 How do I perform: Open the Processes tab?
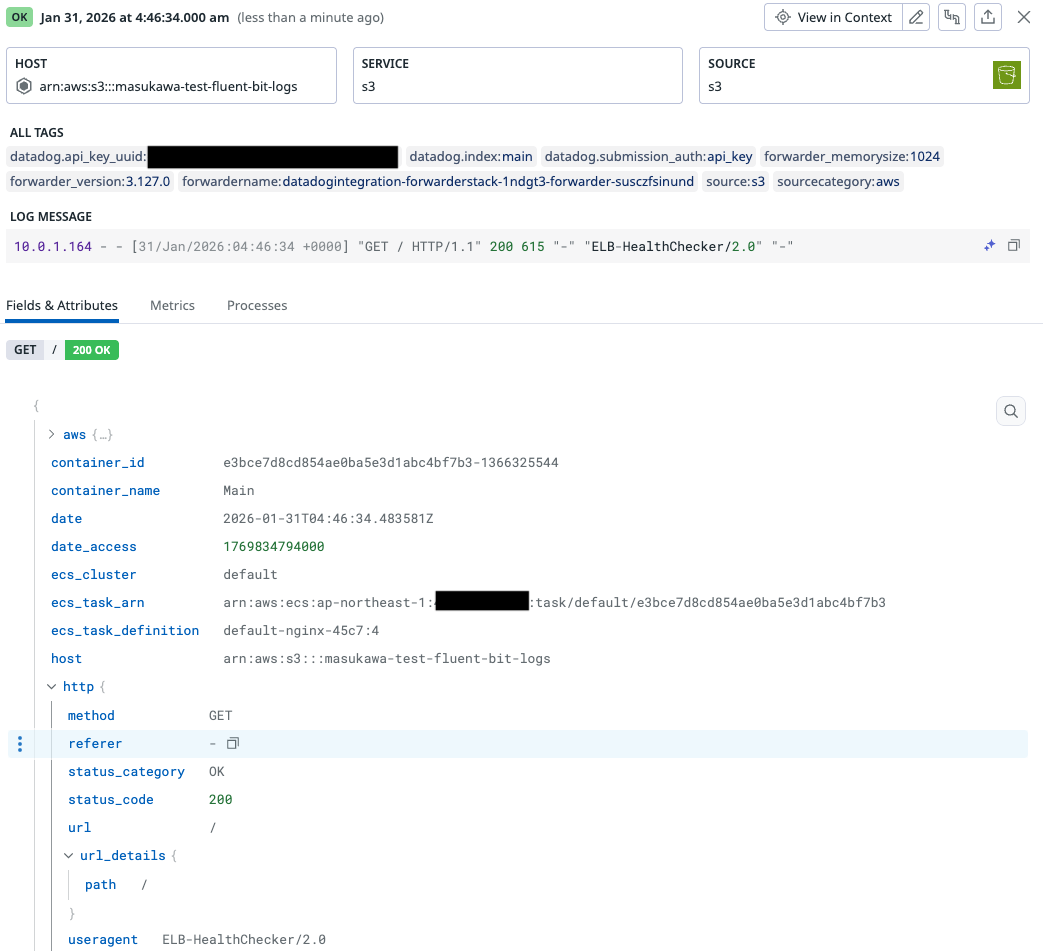tap(257, 306)
